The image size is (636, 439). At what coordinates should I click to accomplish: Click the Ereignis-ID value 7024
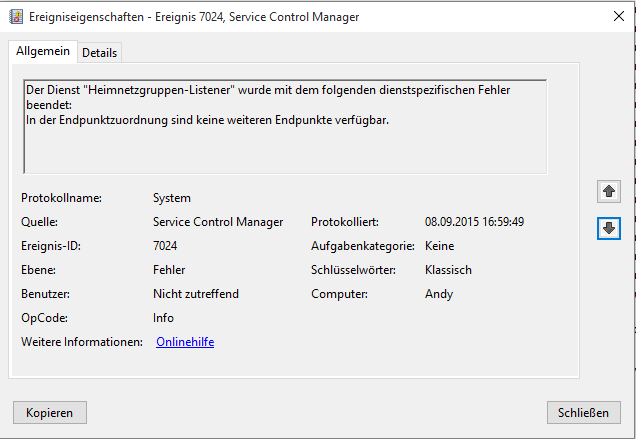(x=166, y=246)
